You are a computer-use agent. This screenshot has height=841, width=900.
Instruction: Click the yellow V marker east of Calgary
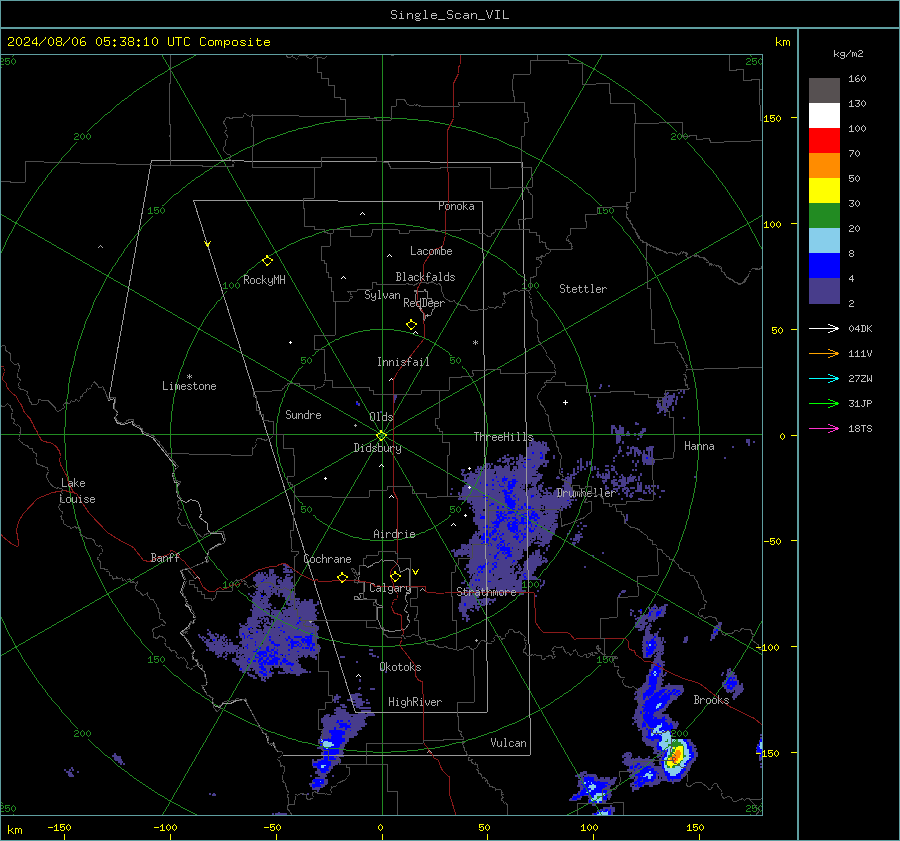tap(416, 572)
